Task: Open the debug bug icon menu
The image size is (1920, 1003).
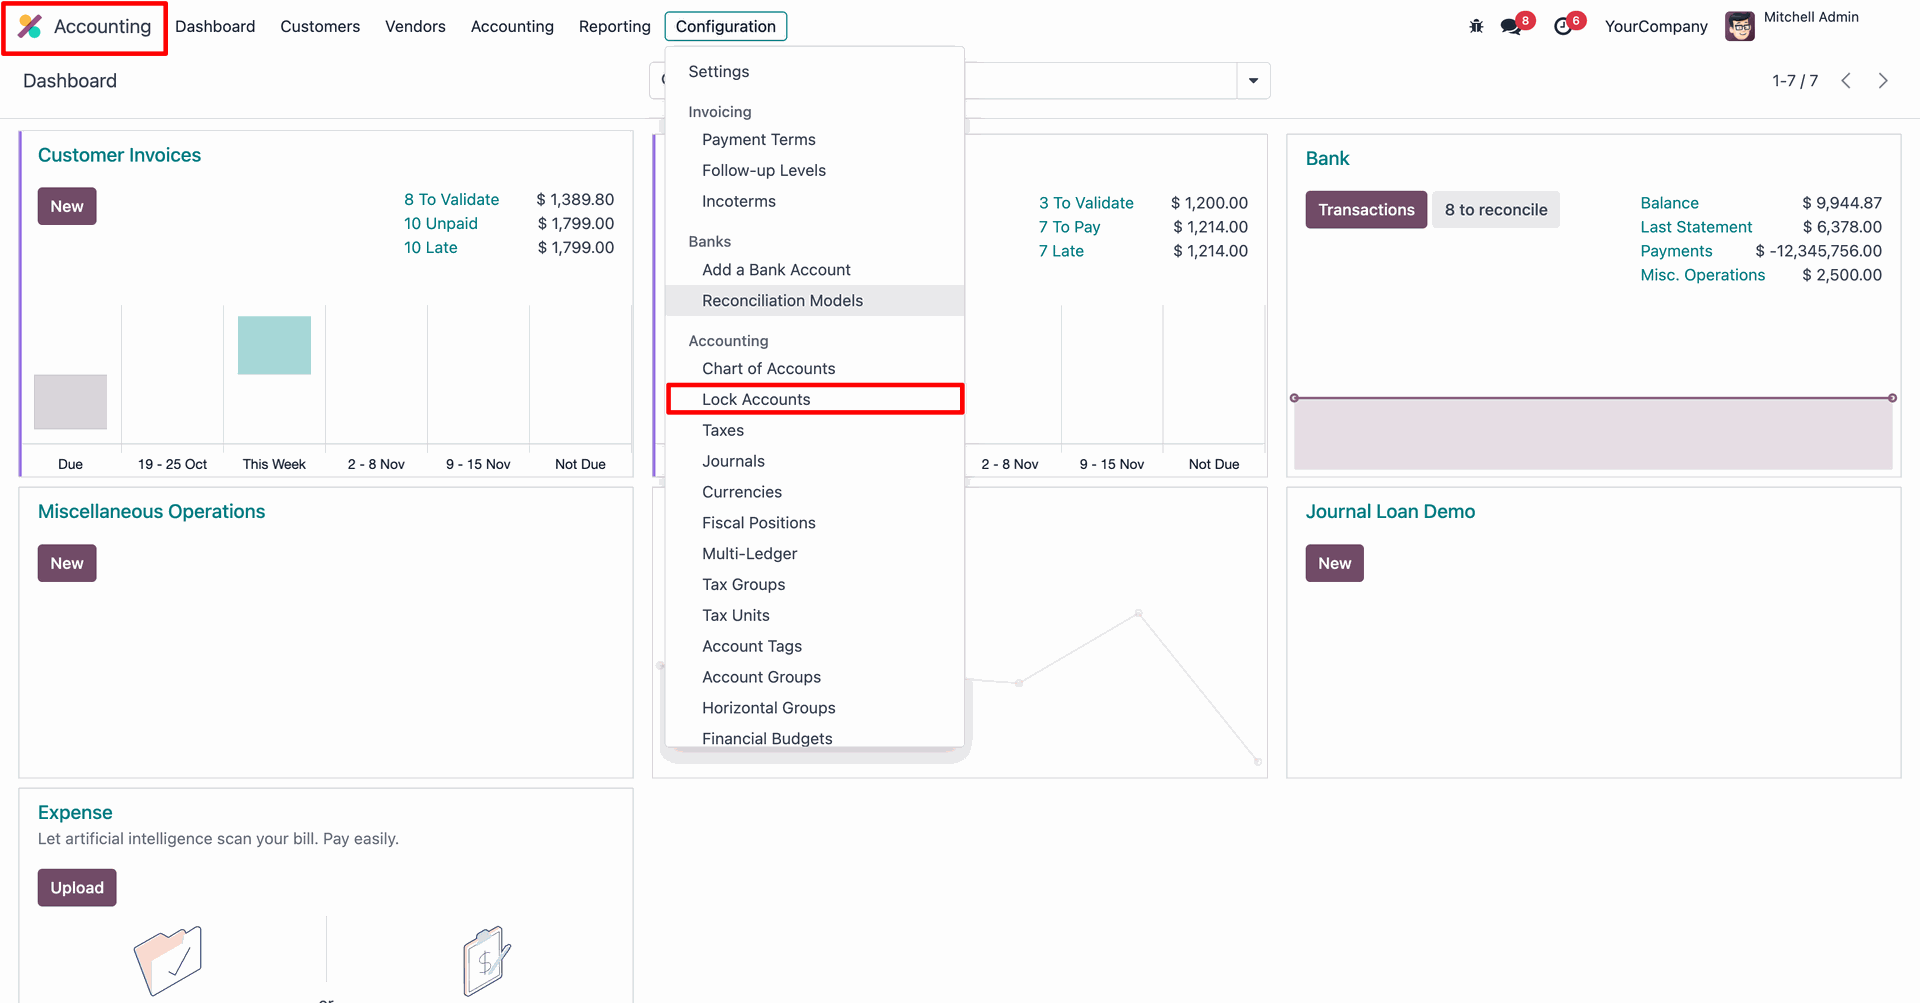Action: coord(1476,27)
